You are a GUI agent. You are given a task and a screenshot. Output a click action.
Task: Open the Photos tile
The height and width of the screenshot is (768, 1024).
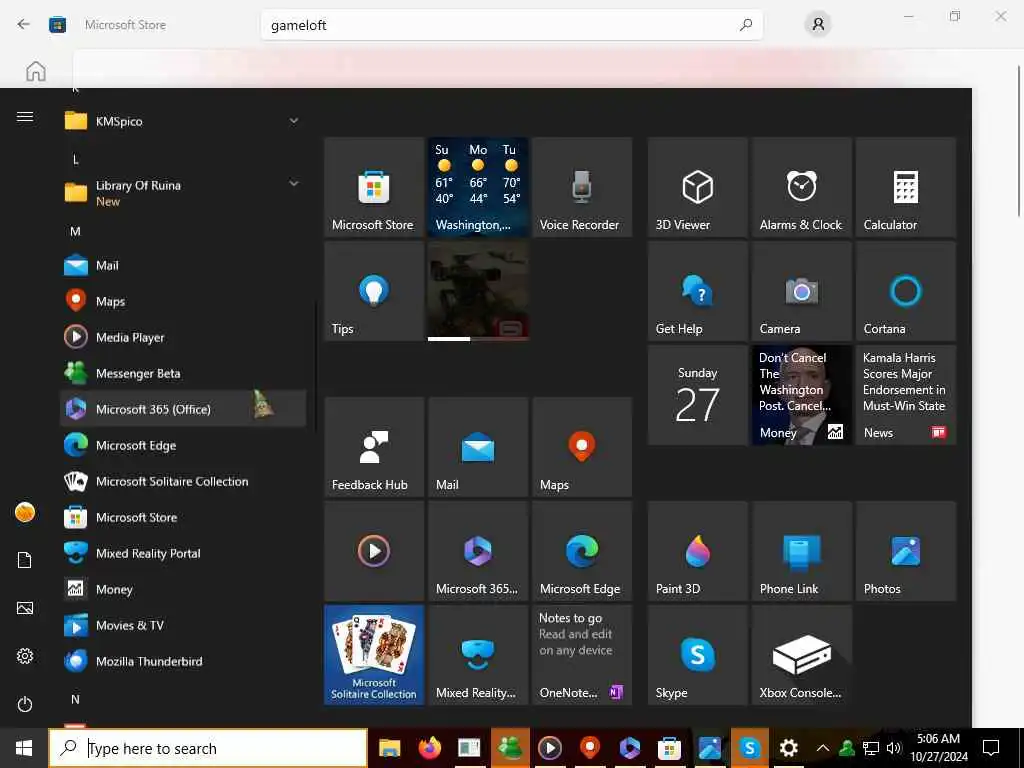[x=906, y=551]
